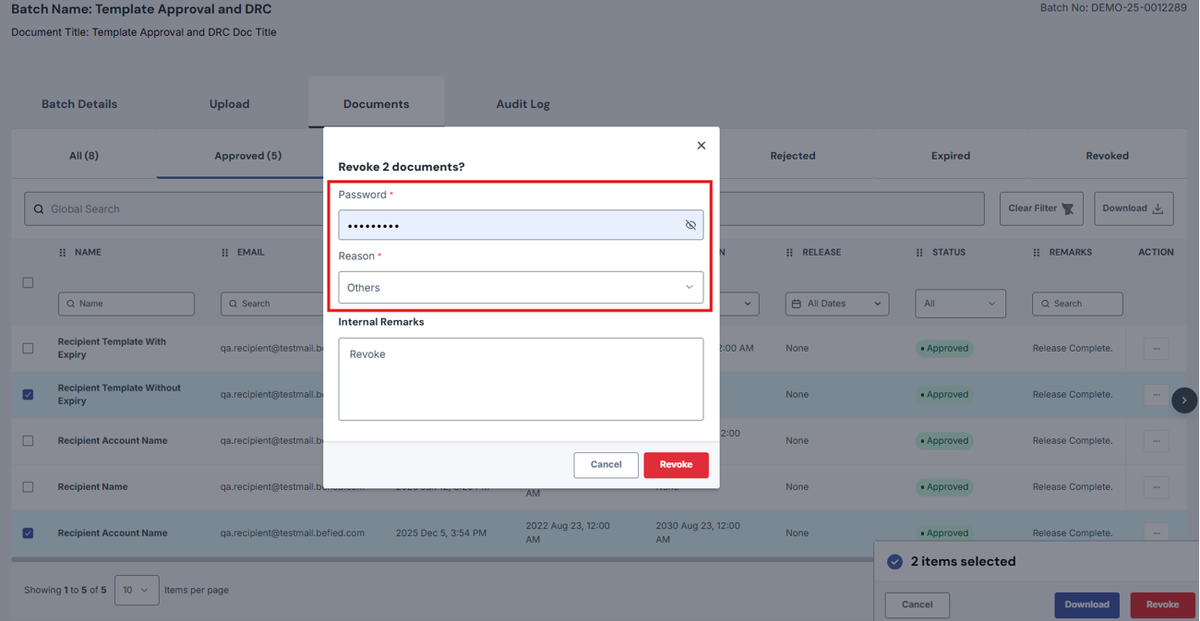1200x621 pixels.
Task: Click the STATUS column drag handle icon
Action: (x=920, y=253)
